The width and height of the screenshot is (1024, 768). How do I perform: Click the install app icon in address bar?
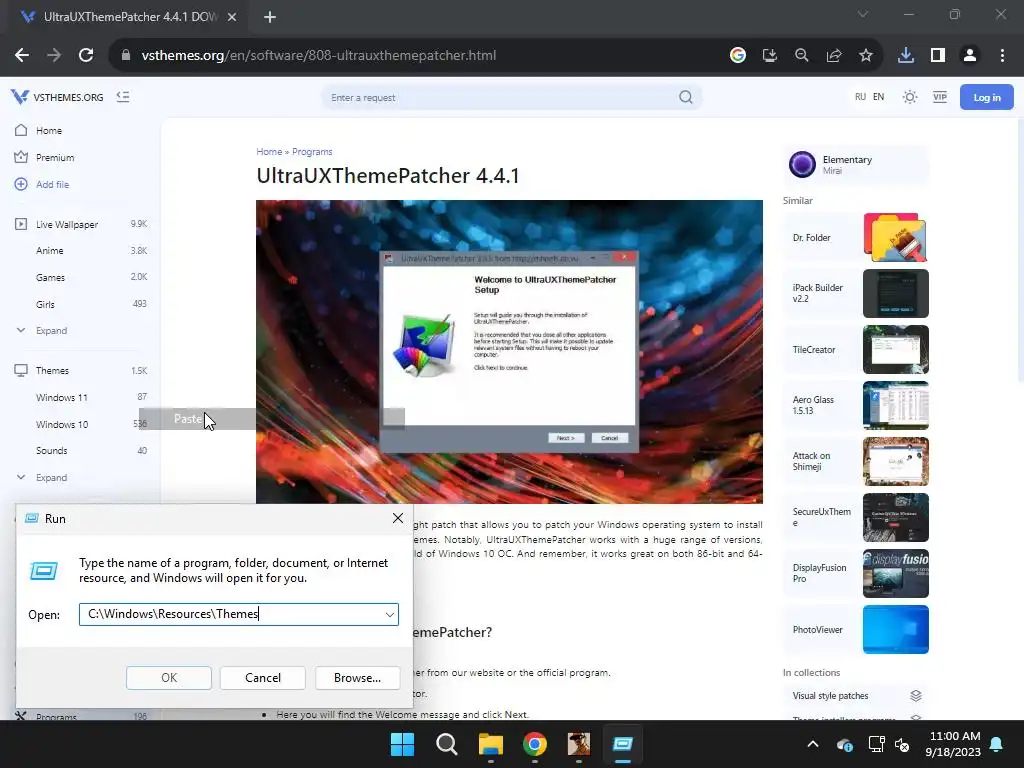pos(770,56)
